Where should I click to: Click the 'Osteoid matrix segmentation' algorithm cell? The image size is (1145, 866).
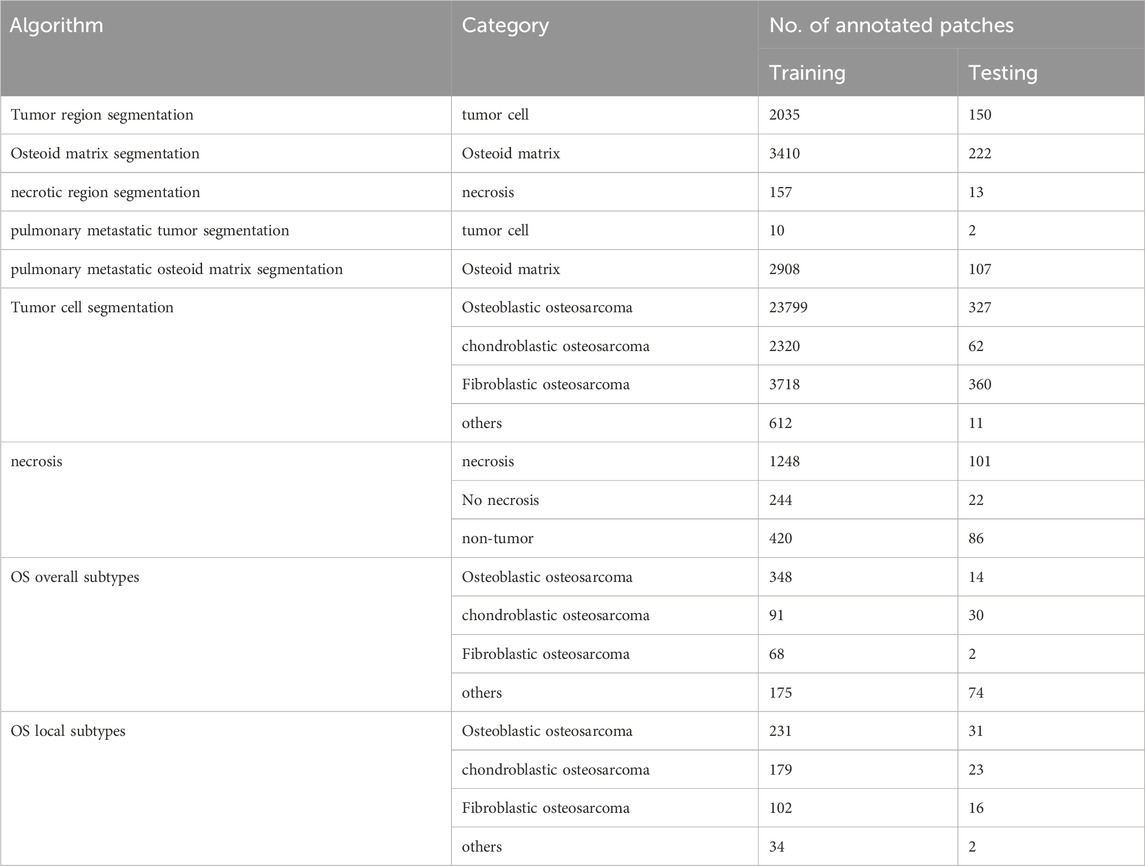pos(105,154)
